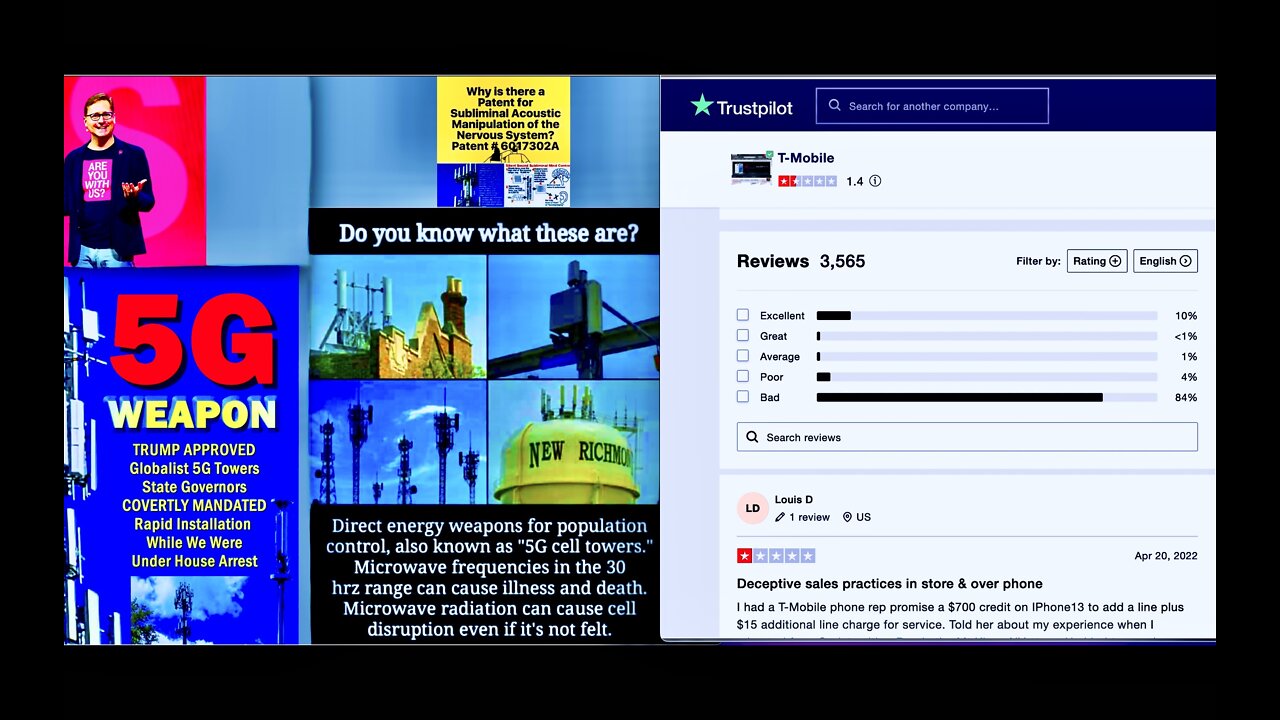Click the one-star rating on Louis D's review
This screenshot has width=1280, height=720.
[x=776, y=556]
